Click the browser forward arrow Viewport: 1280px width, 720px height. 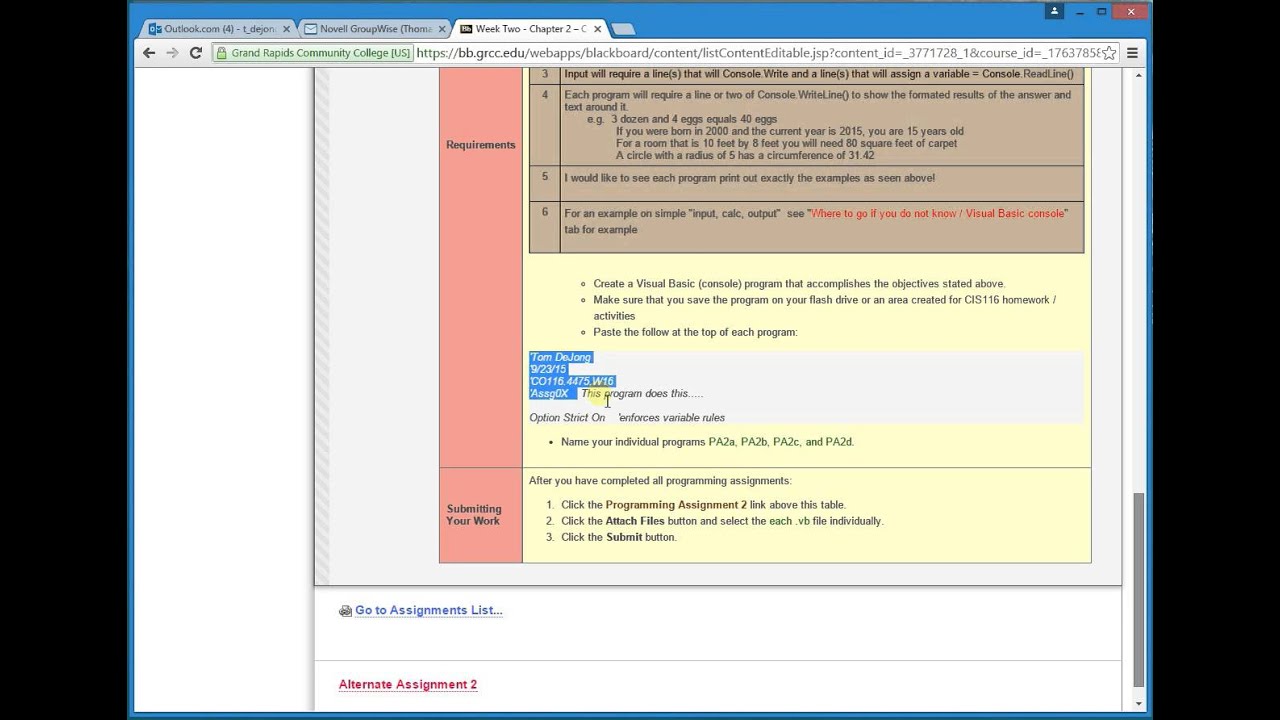tap(172, 53)
